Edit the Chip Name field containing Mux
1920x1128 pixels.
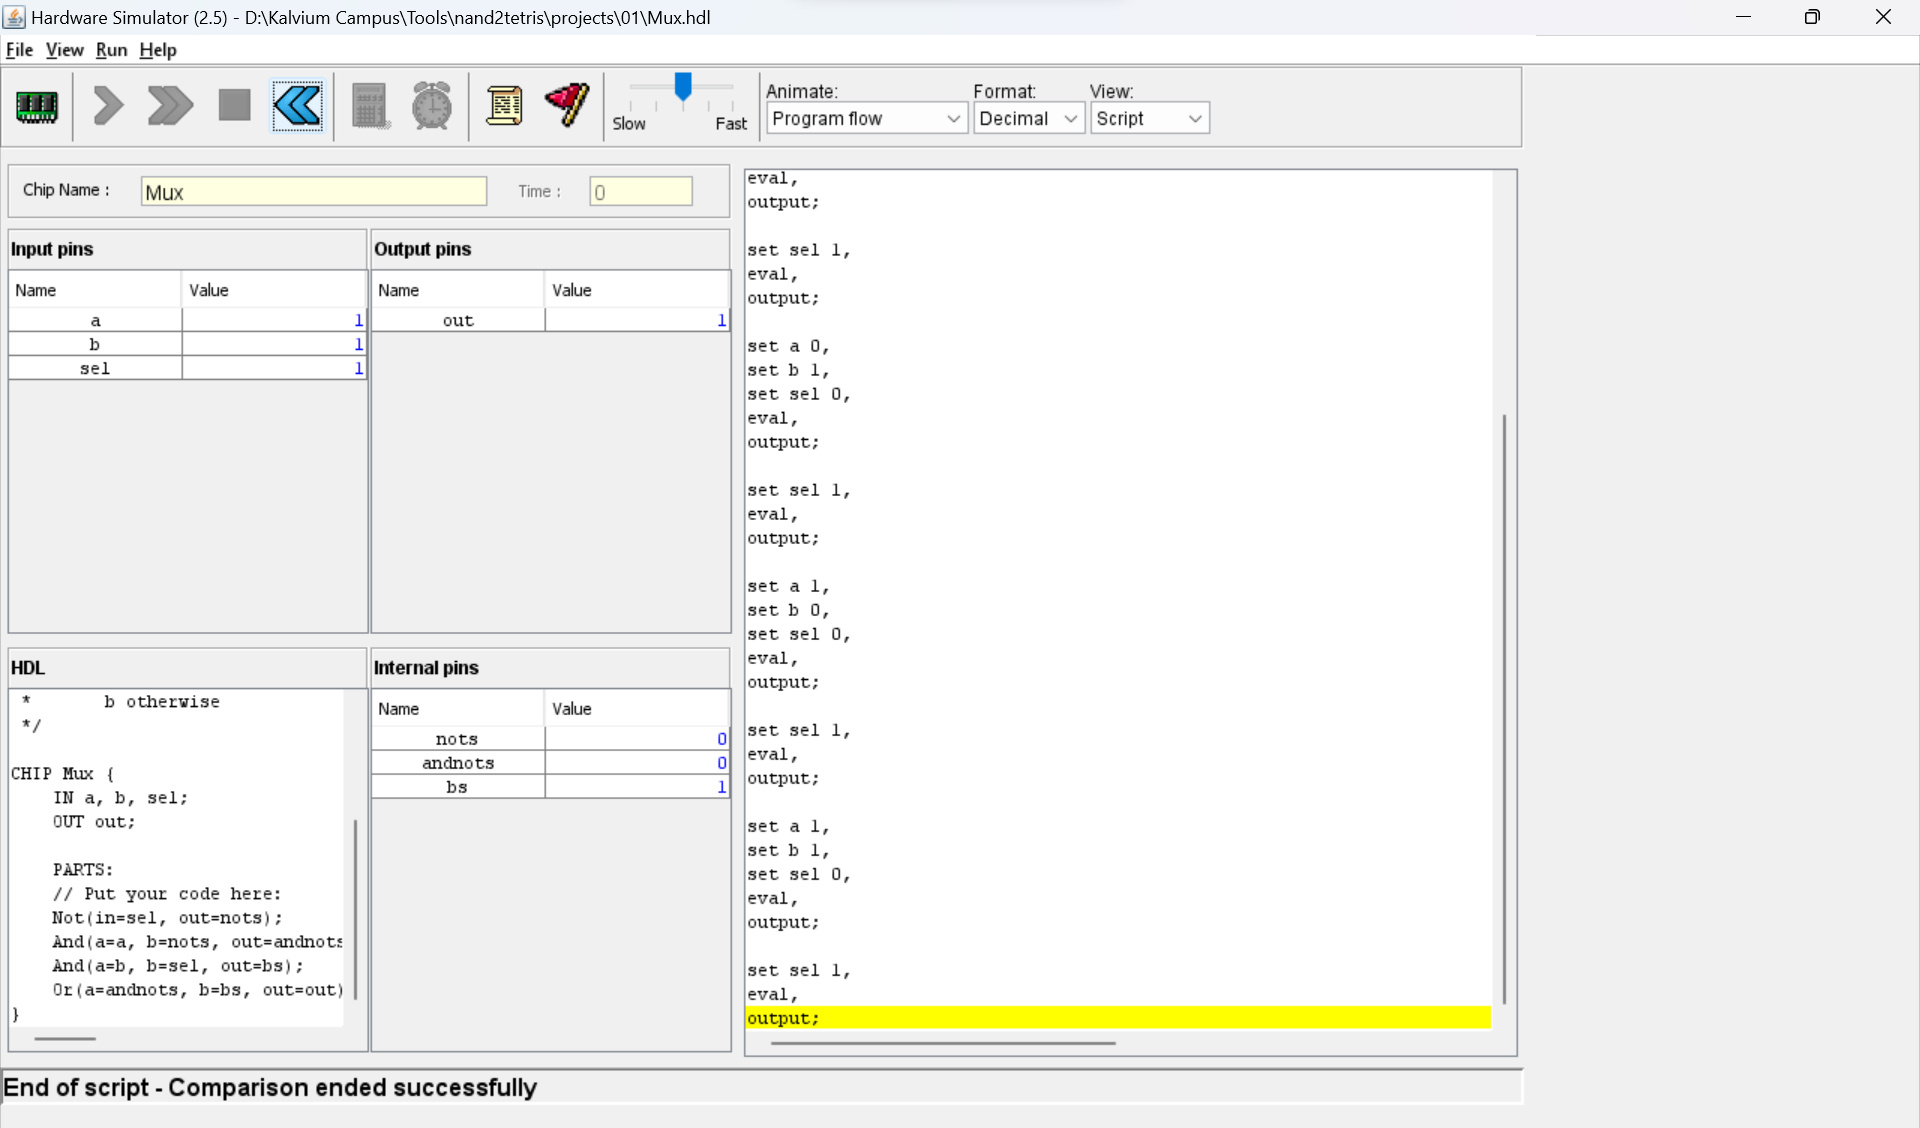(x=313, y=191)
